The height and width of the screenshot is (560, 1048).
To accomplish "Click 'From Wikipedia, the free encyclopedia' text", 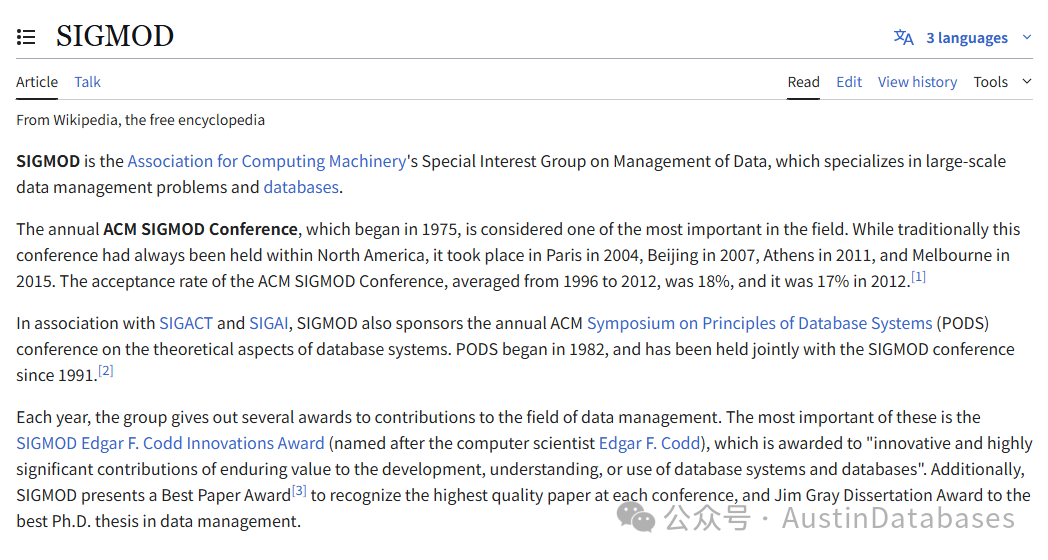I will tap(140, 120).
